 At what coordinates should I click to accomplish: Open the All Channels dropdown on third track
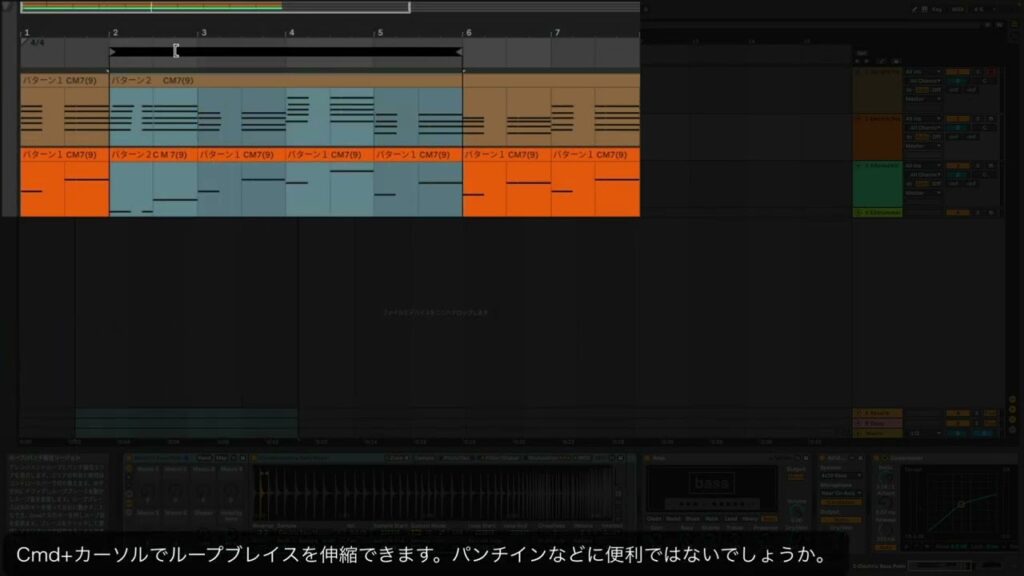pos(923,174)
